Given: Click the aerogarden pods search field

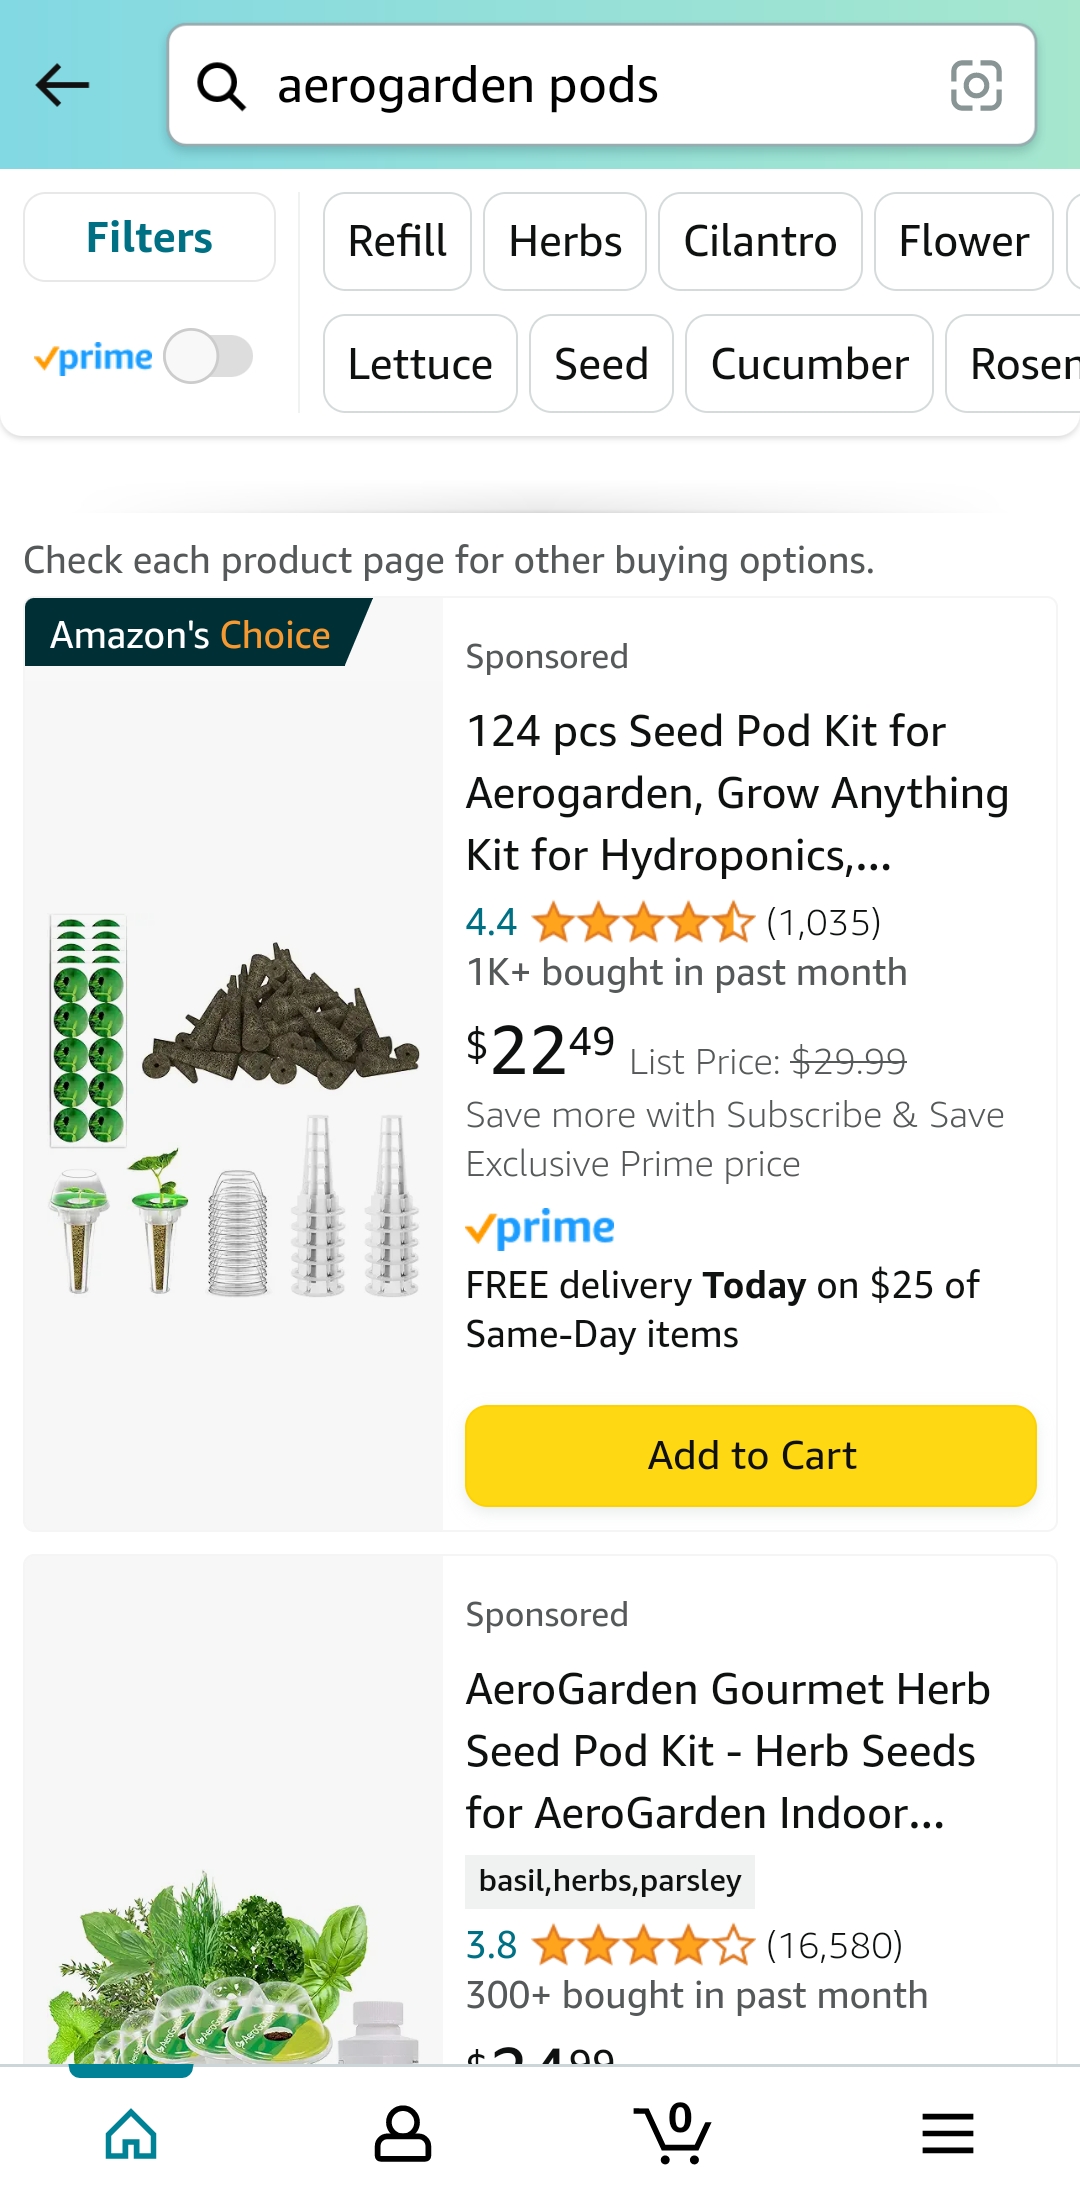Looking at the screenshot, I should [600, 86].
